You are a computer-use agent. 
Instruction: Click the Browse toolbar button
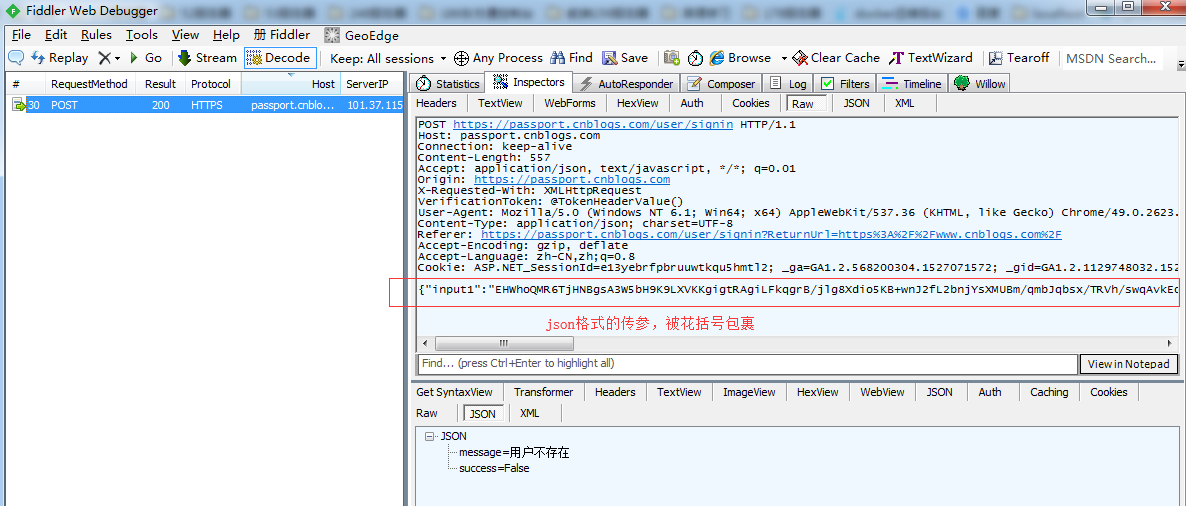point(740,58)
